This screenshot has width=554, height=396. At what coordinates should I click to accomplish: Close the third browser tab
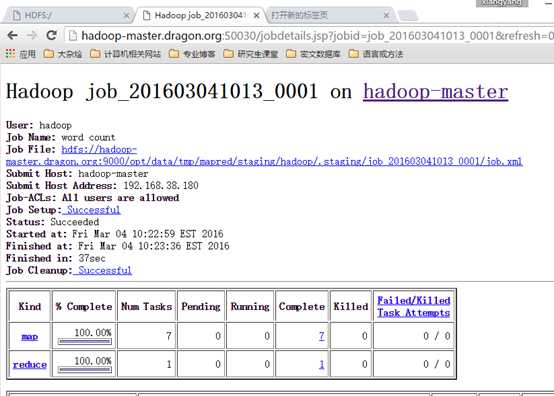coord(386,16)
